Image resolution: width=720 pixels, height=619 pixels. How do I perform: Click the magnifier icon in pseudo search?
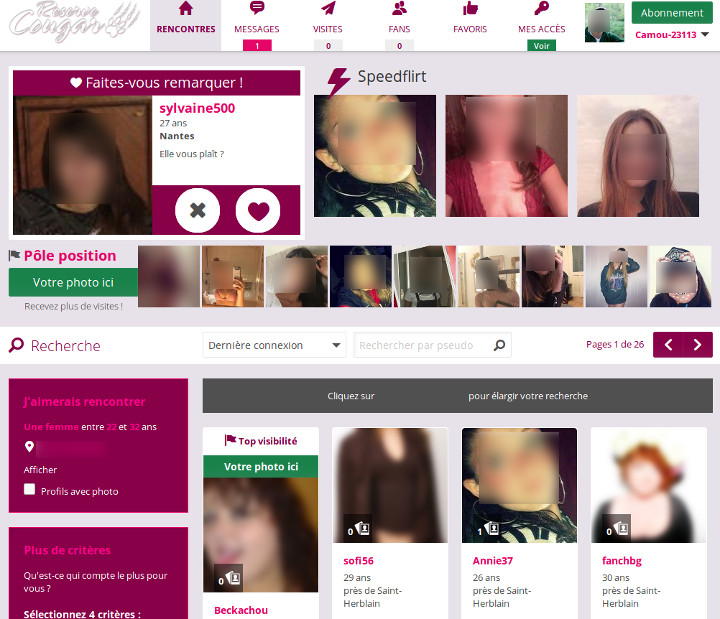point(498,345)
